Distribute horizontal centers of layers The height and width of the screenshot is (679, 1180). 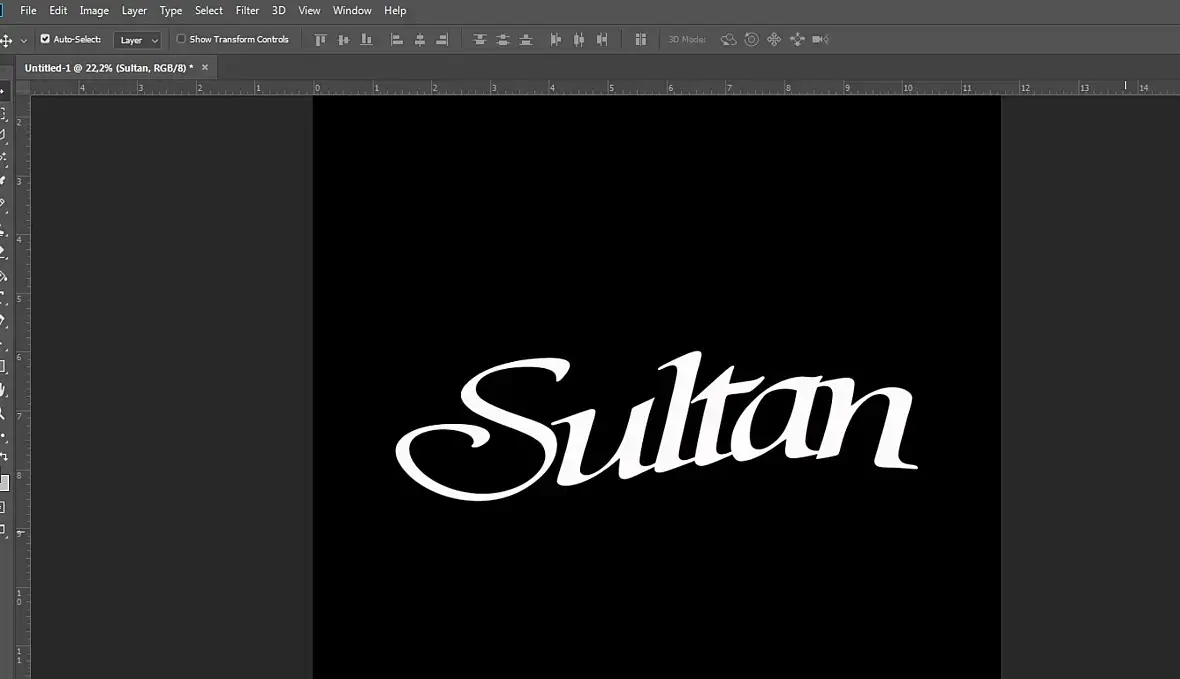coord(579,40)
